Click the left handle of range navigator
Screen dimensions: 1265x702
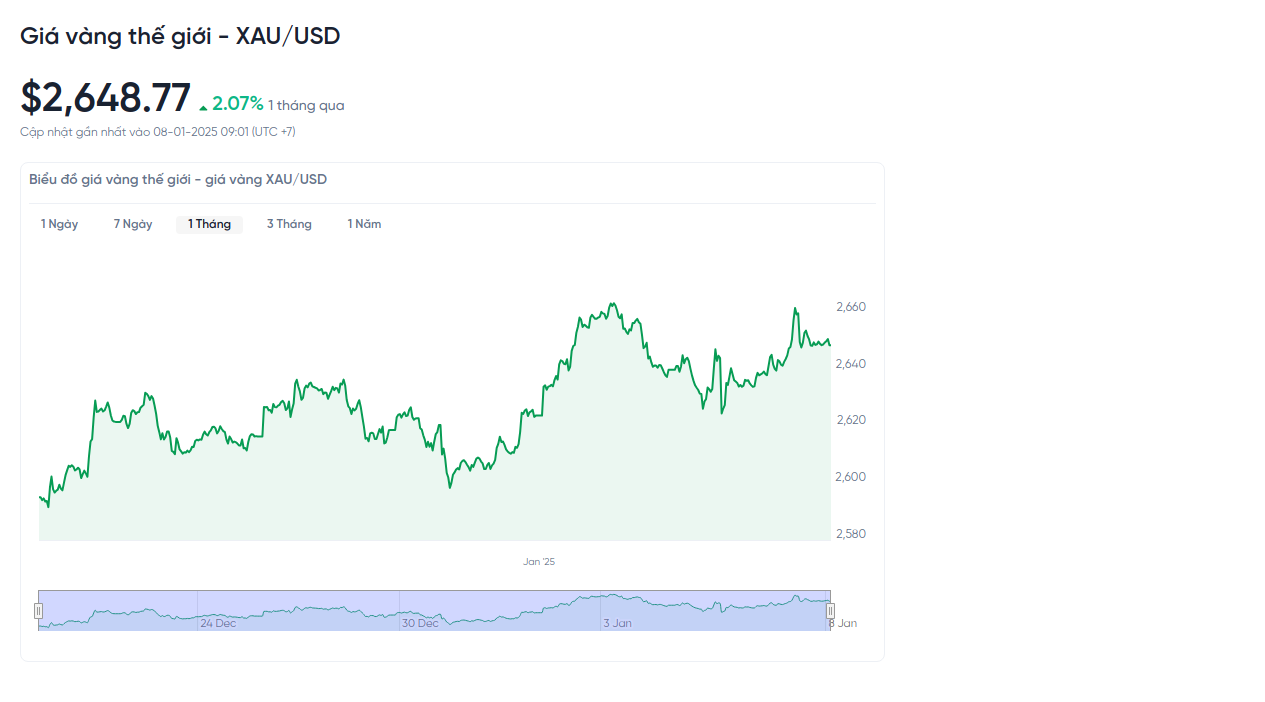click(x=39, y=611)
